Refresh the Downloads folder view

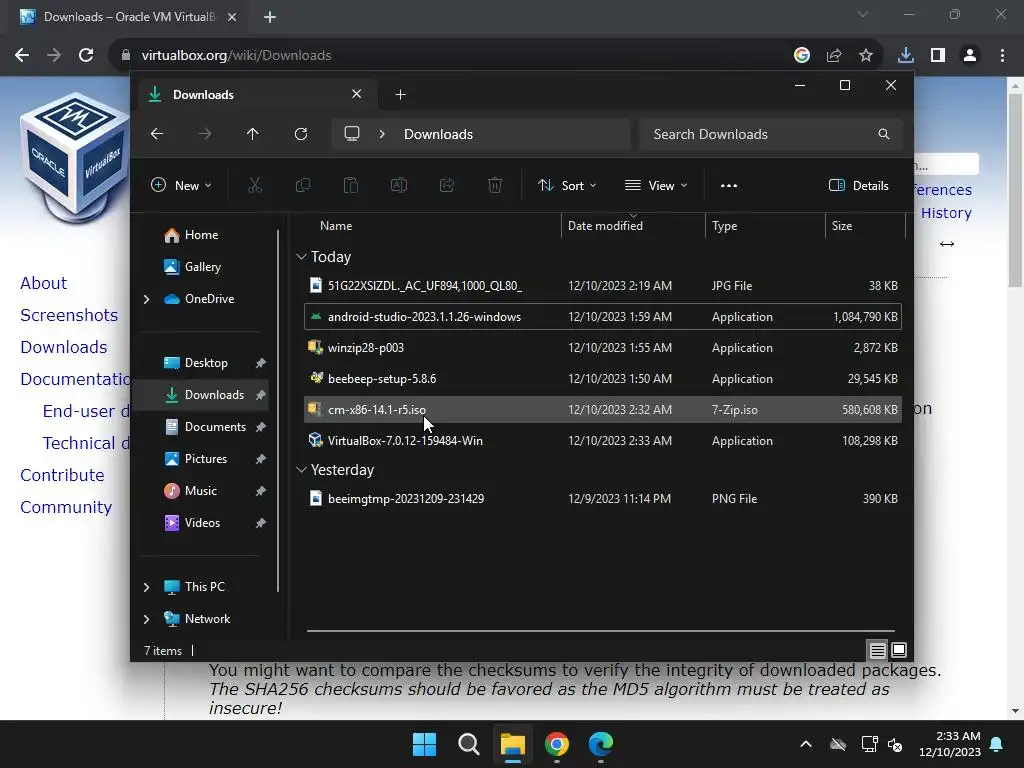[300, 134]
